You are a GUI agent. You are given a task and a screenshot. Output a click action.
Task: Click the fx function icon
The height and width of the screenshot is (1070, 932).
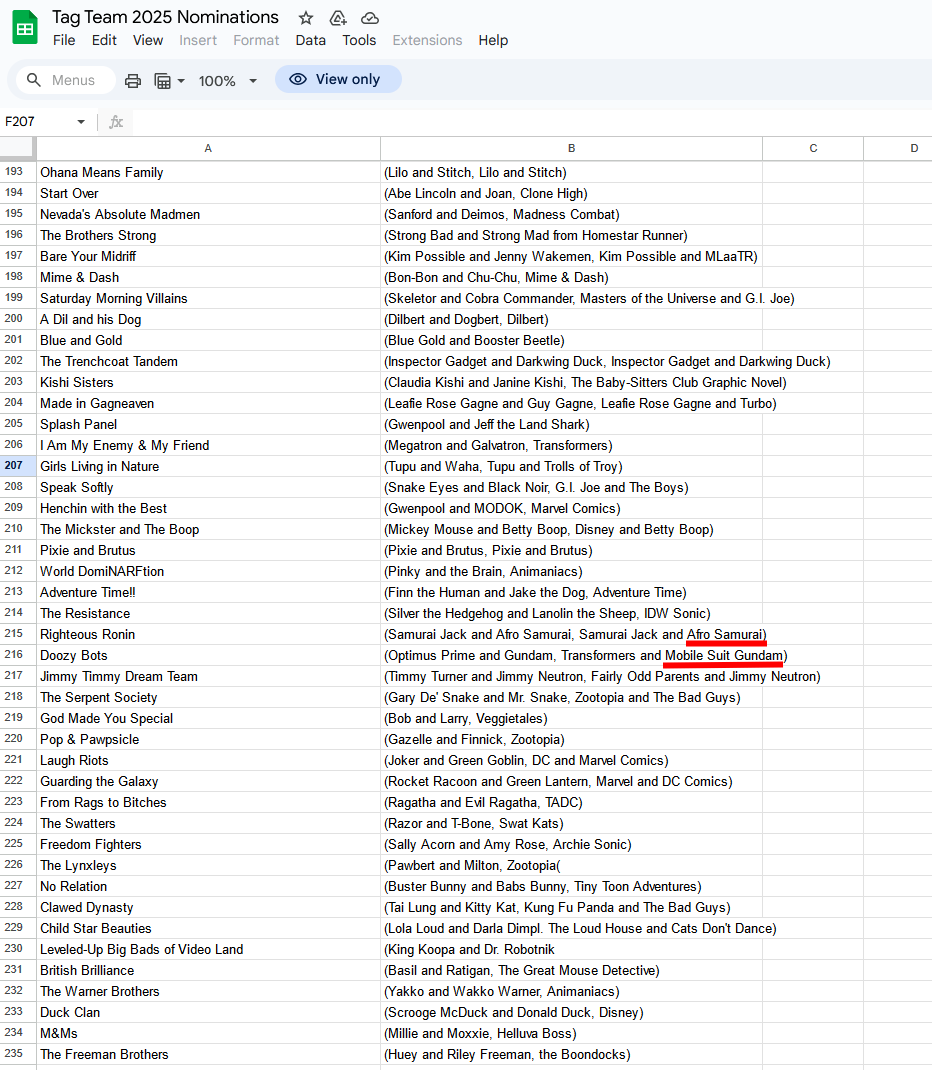coord(116,122)
